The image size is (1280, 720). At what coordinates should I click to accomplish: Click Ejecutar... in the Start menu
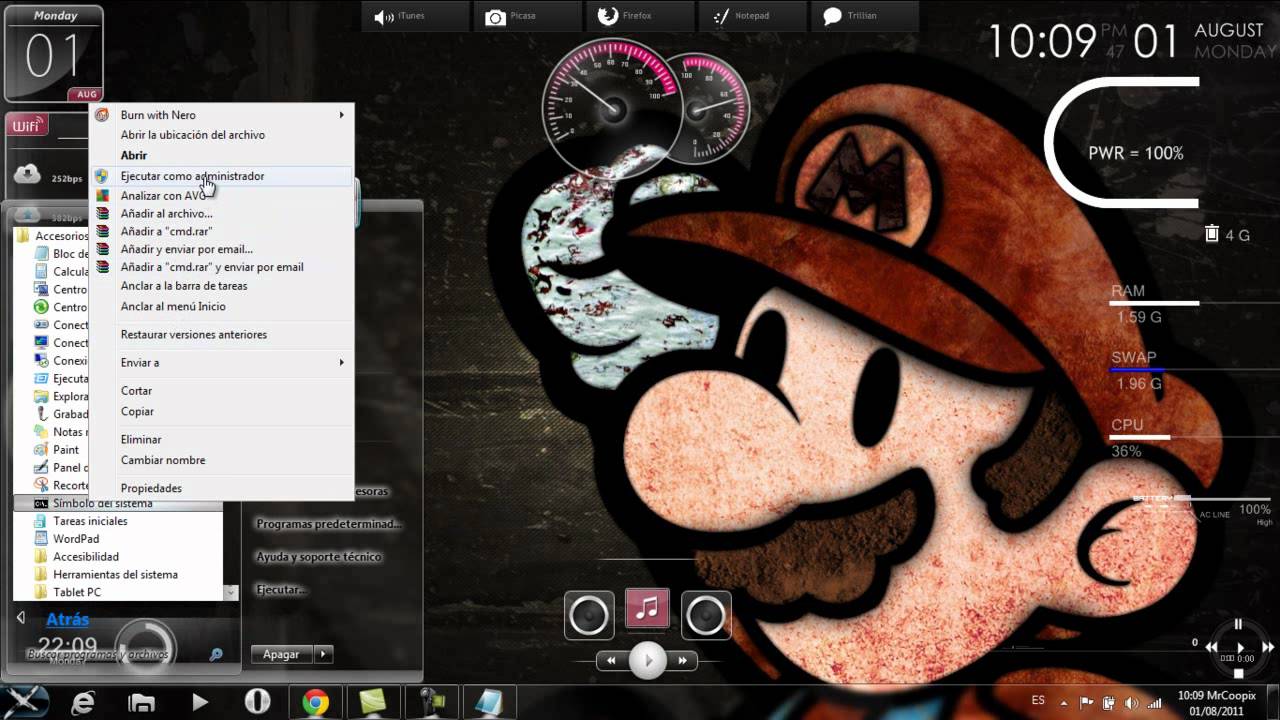[x=280, y=590]
